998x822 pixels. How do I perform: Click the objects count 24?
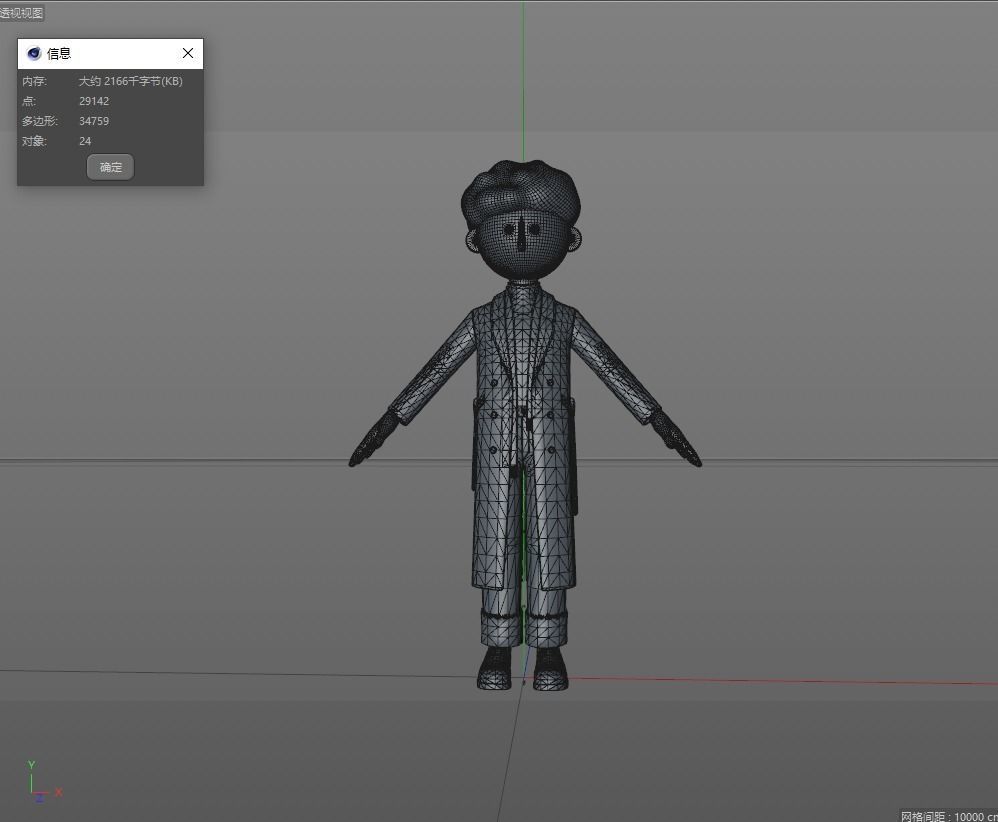click(x=85, y=141)
